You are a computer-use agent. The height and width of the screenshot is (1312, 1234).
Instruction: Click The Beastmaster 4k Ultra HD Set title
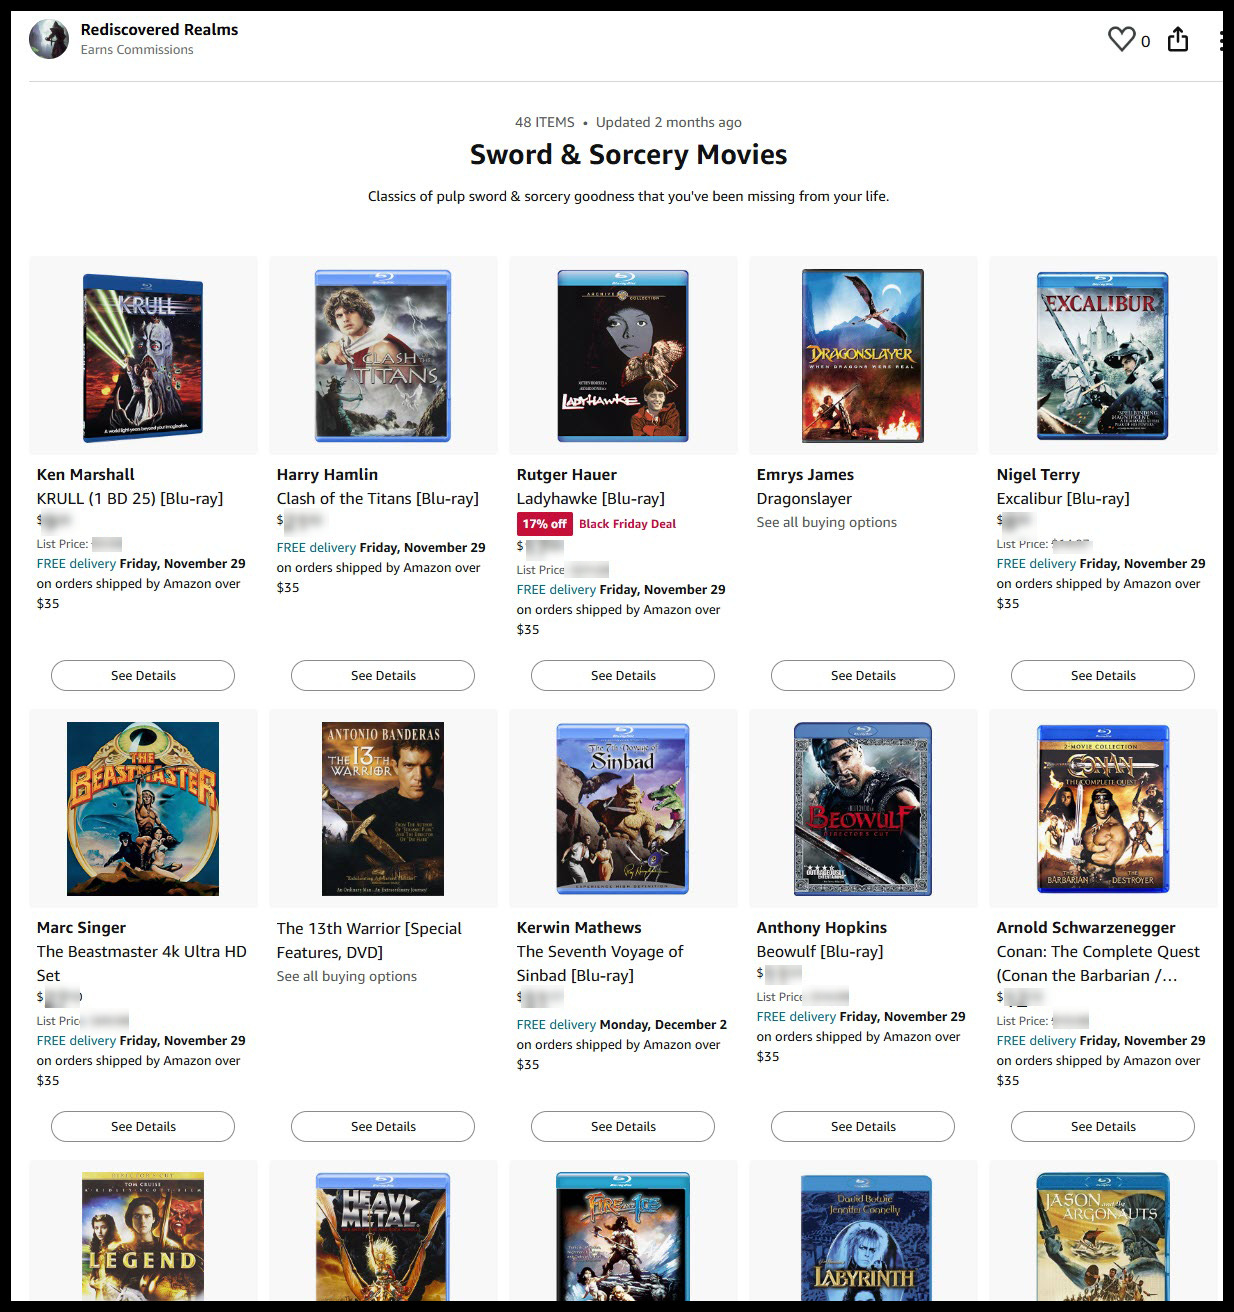tap(141, 963)
